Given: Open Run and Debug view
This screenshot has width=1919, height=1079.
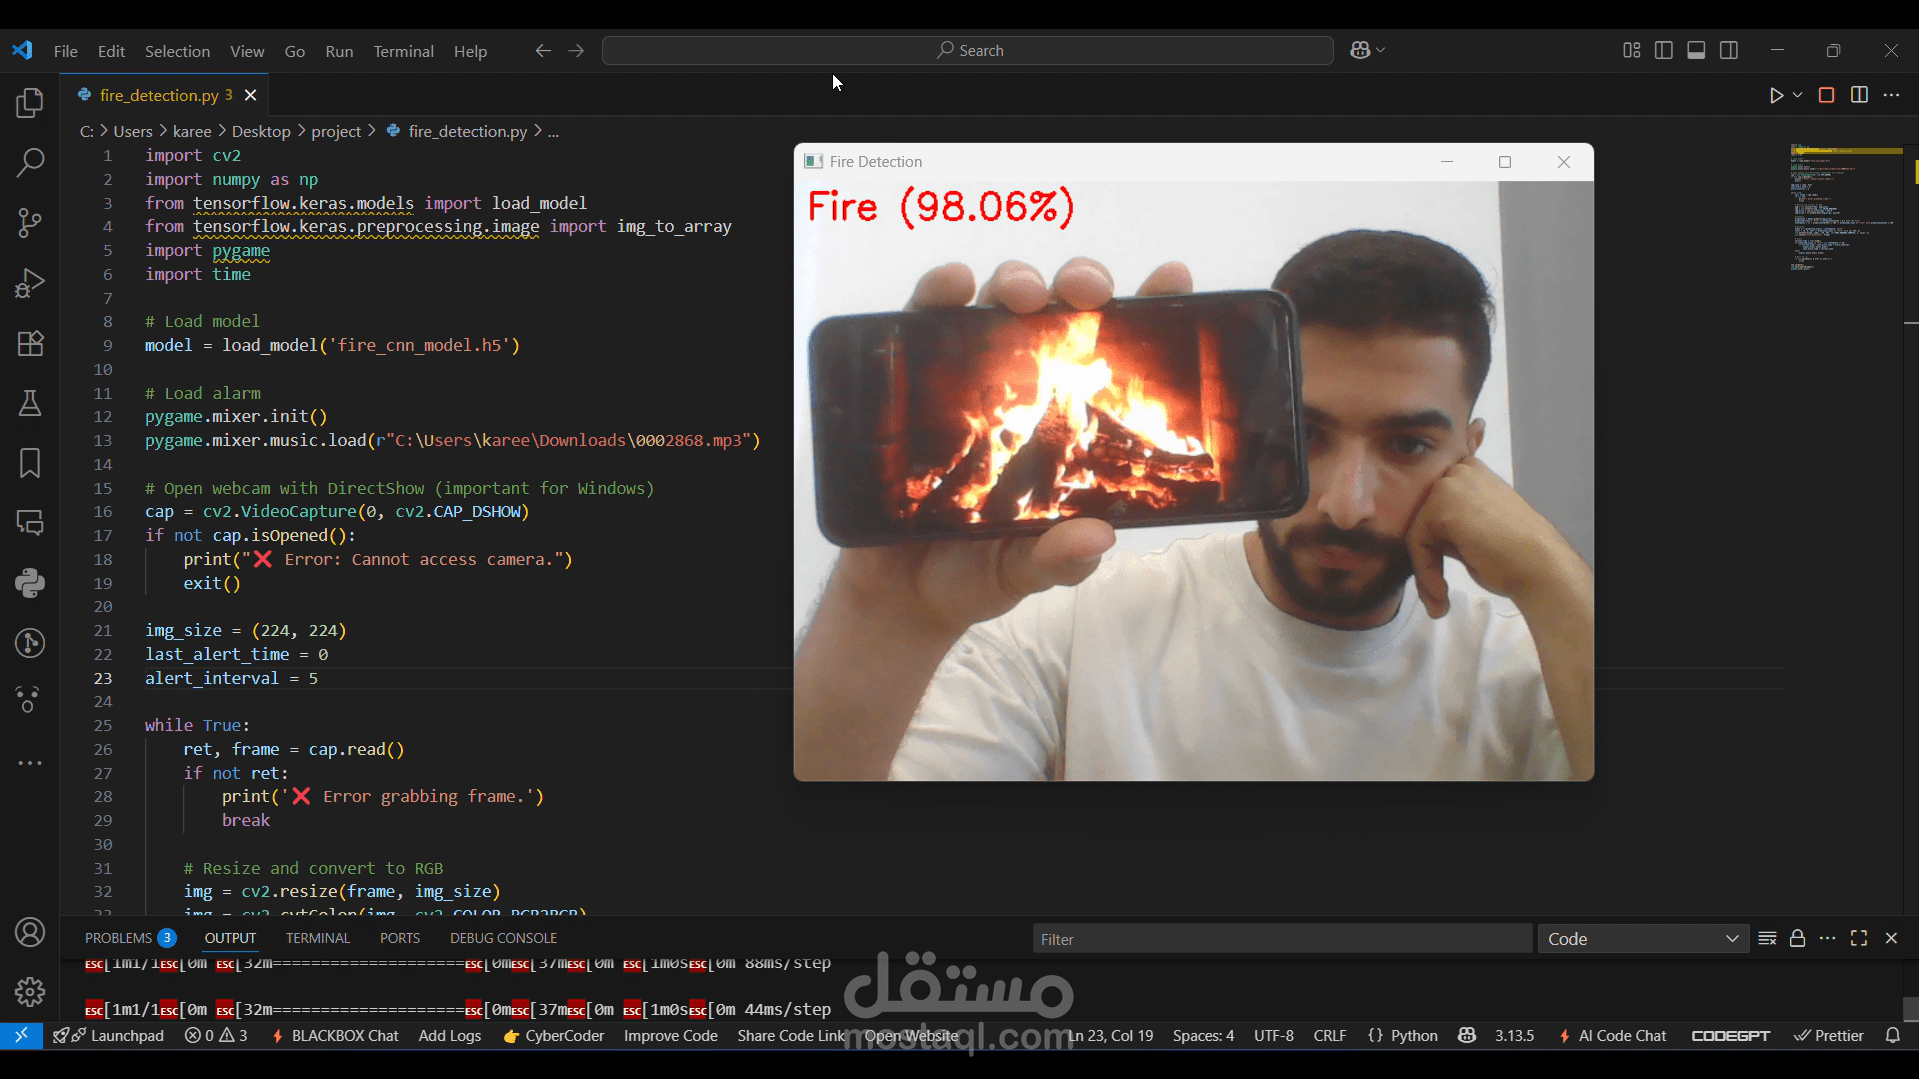Looking at the screenshot, I should pyautogui.click(x=30, y=283).
